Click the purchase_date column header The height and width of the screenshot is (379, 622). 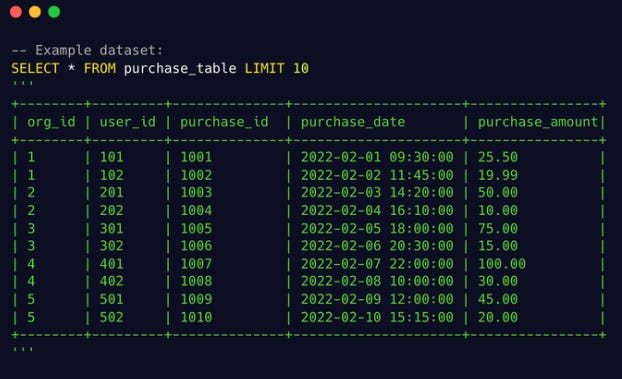click(353, 122)
